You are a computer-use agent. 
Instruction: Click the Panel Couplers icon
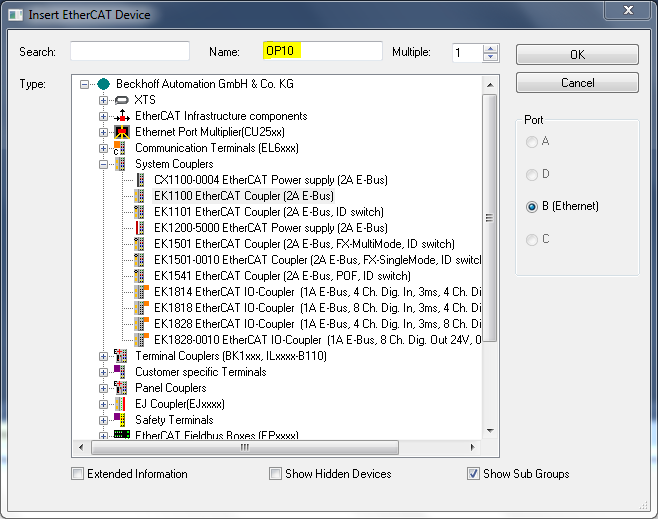click(122, 388)
